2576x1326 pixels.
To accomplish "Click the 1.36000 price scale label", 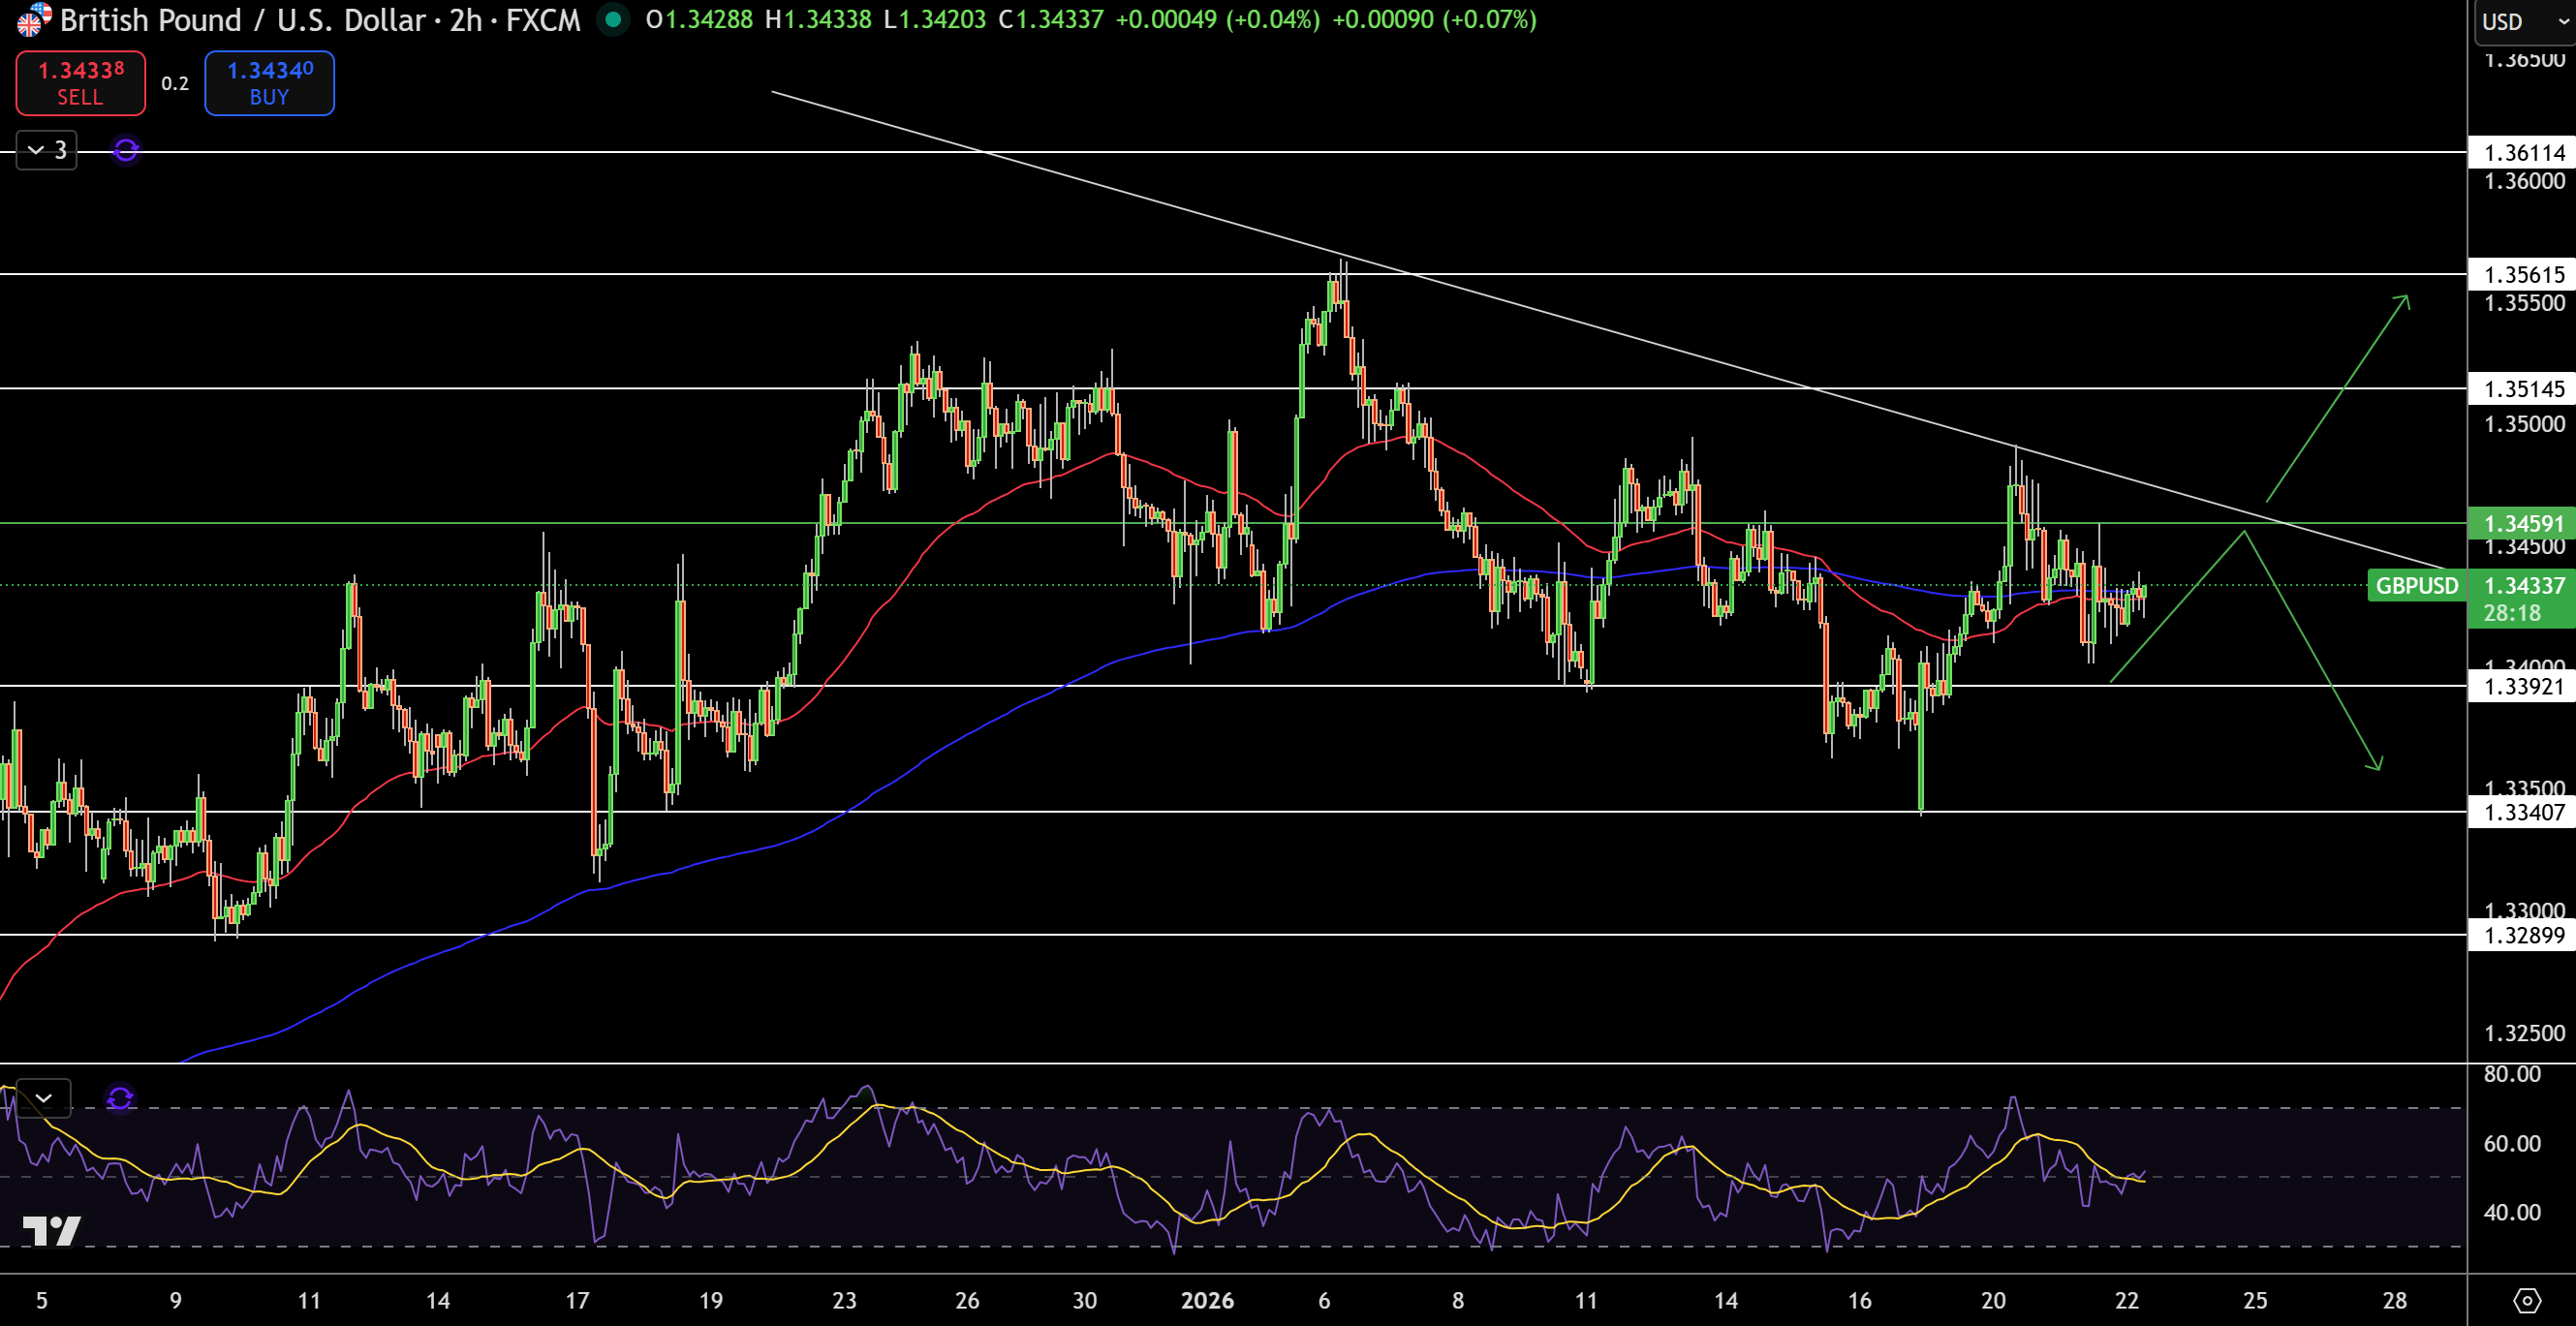I will [x=2524, y=181].
